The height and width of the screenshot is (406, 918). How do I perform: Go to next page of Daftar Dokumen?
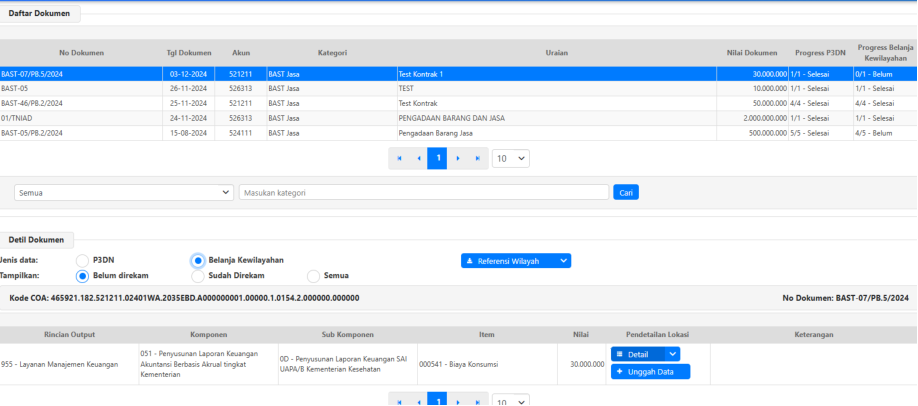click(x=457, y=158)
